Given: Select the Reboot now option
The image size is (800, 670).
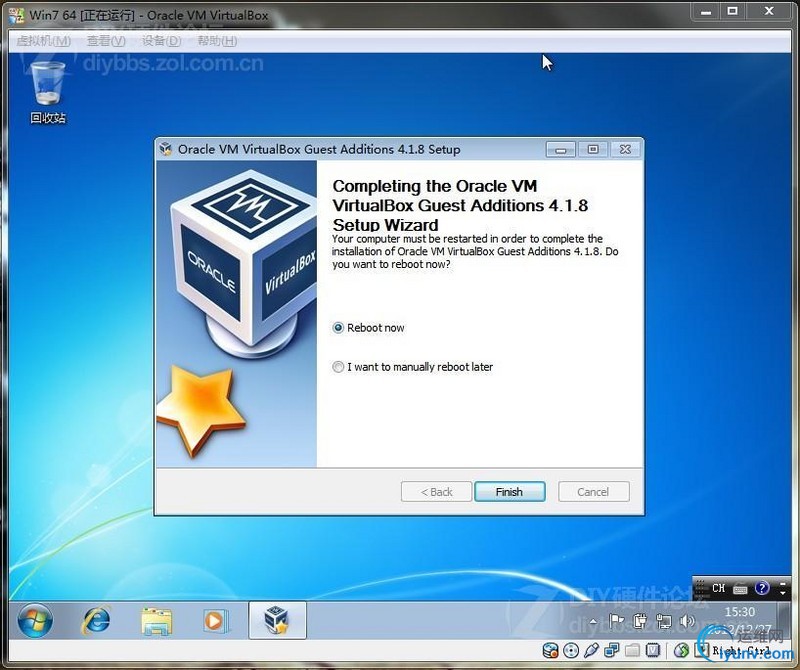Looking at the screenshot, I should click(x=368, y=328).
